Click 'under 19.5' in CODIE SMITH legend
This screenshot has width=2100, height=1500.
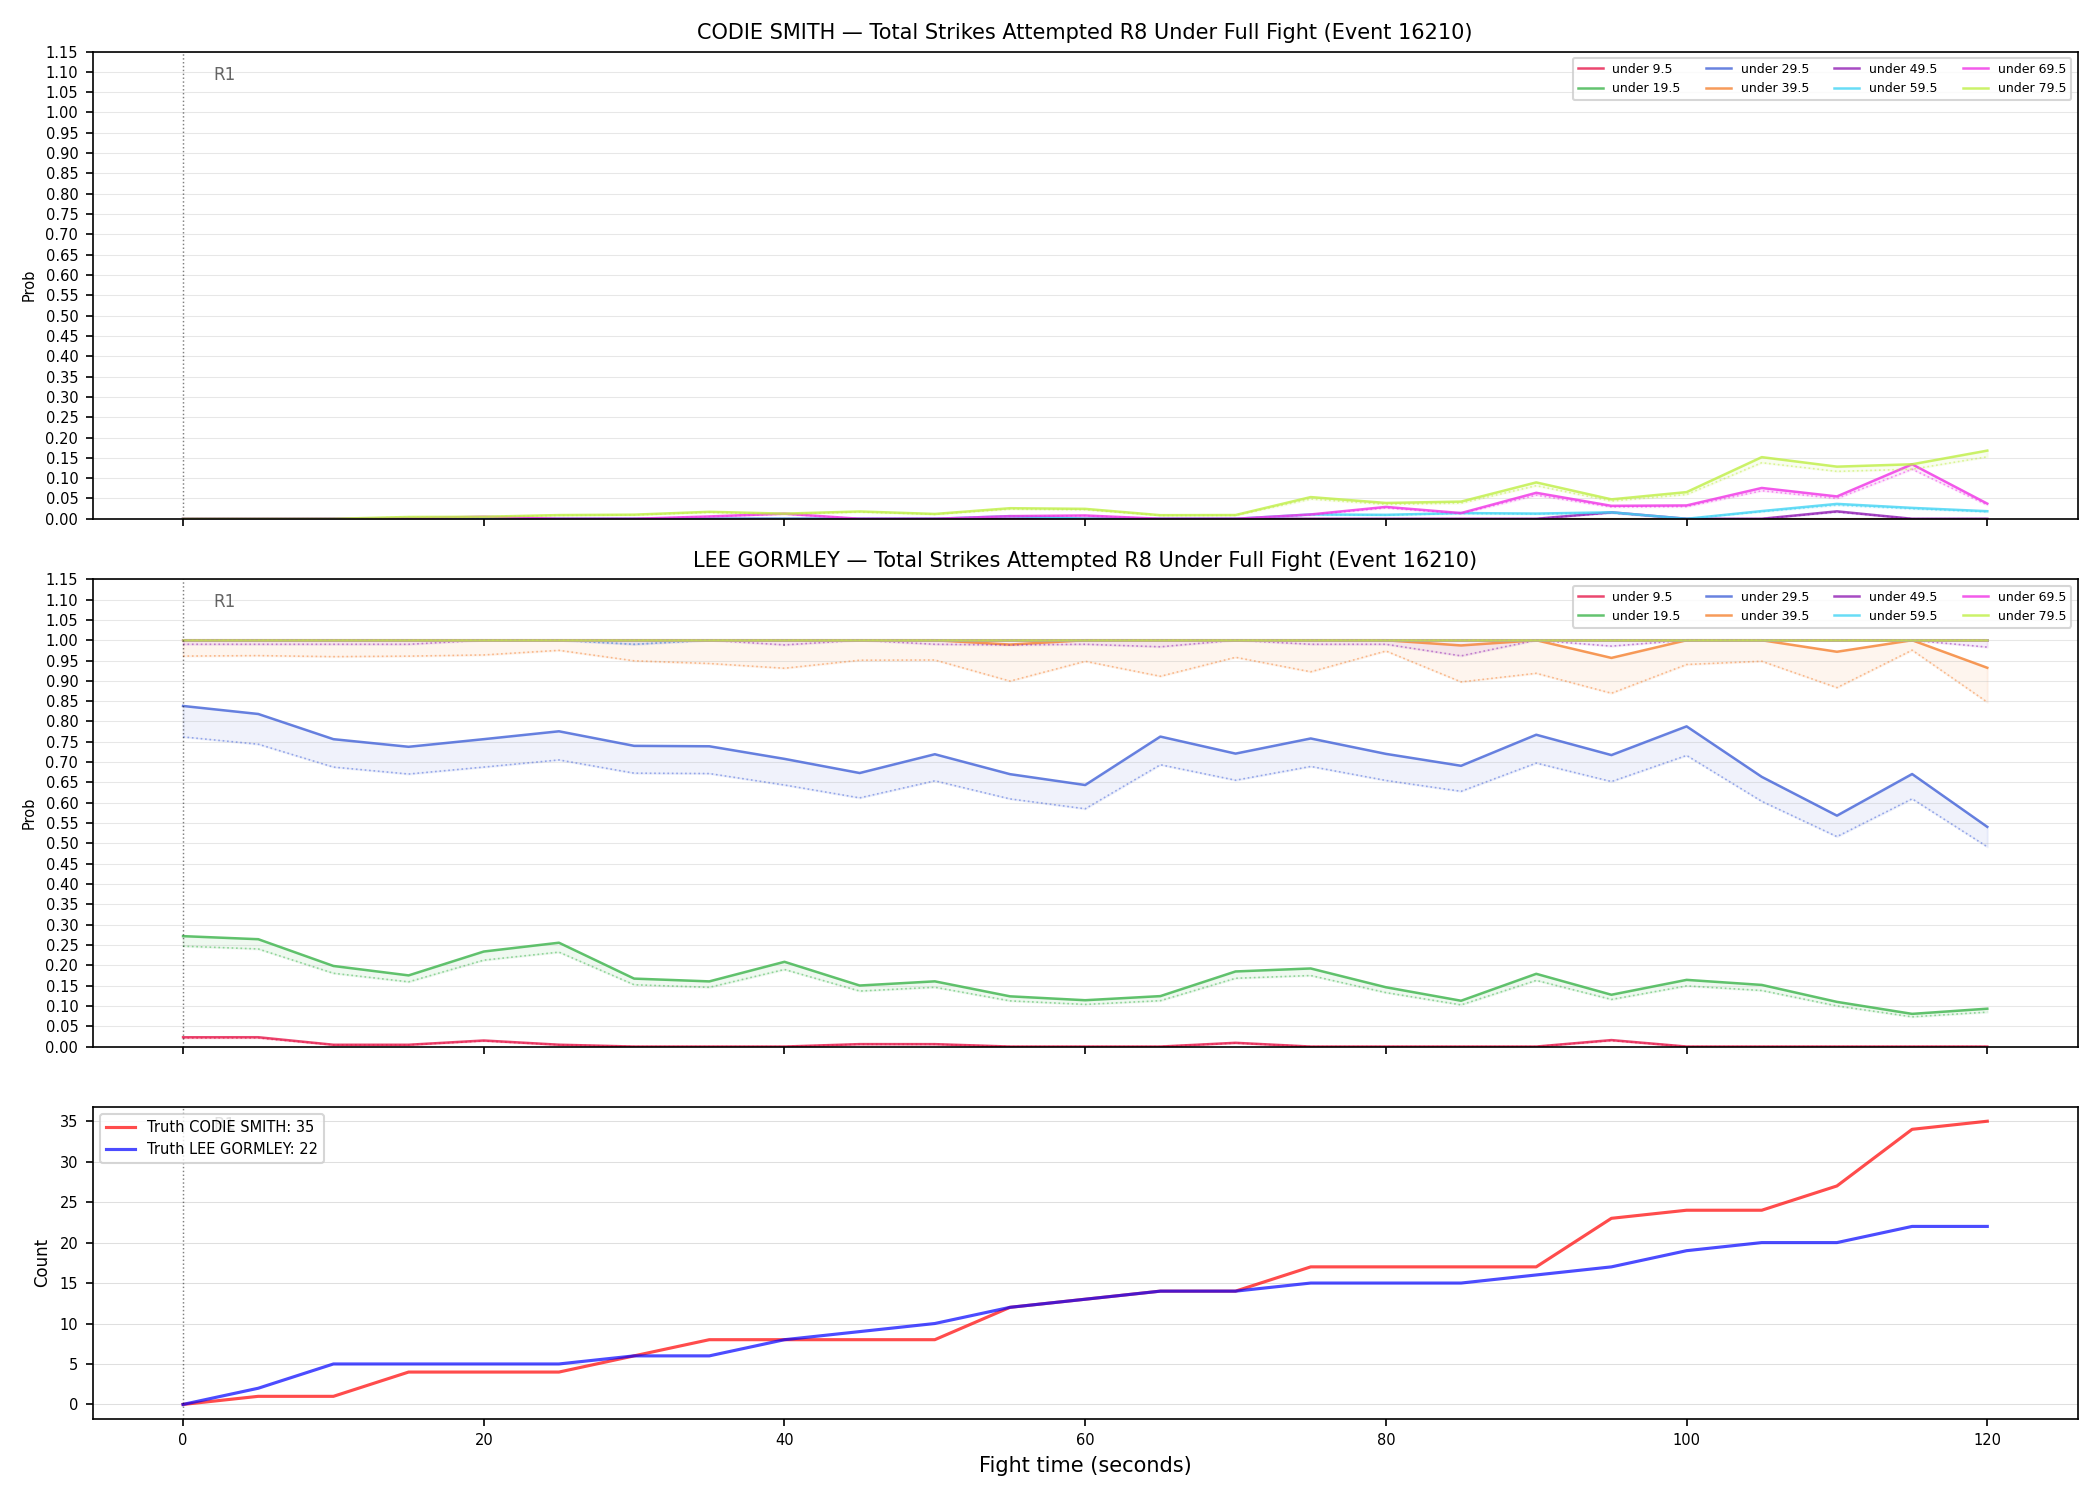point(1646,88)
